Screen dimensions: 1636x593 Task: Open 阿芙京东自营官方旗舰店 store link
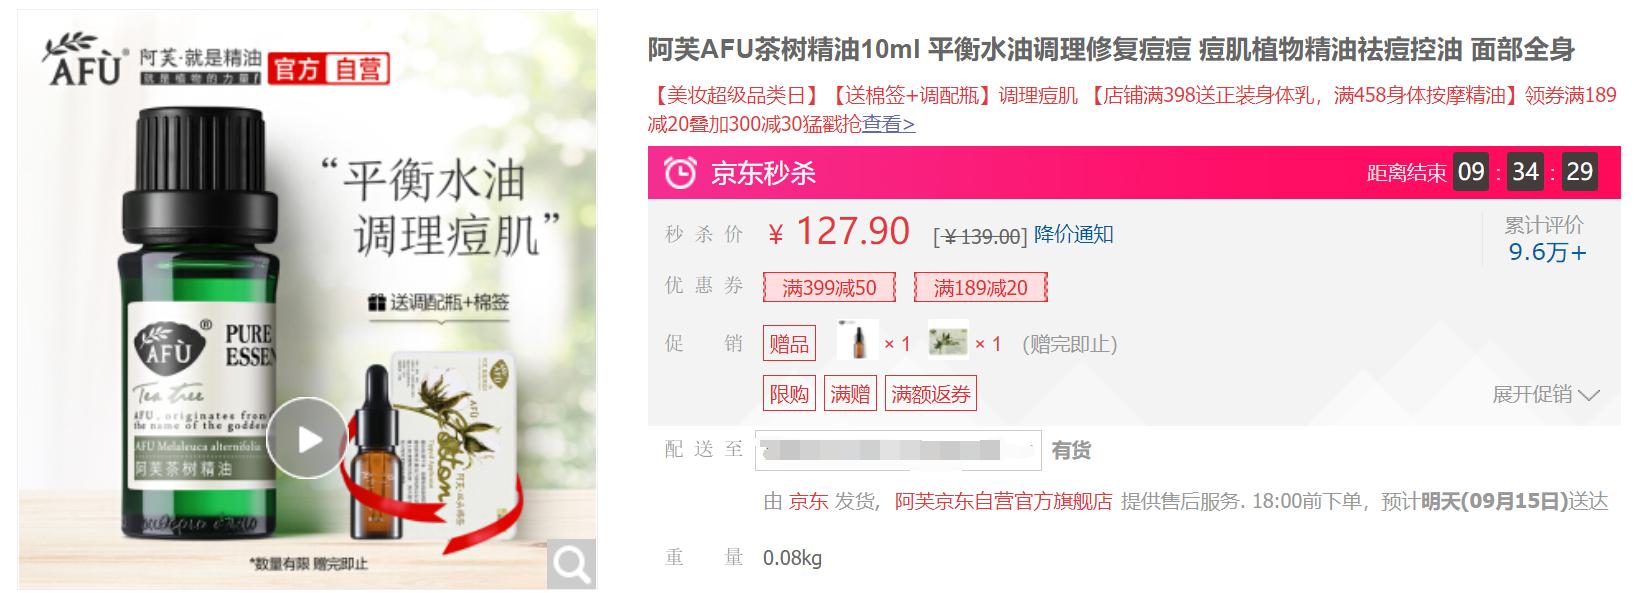click(x=1003, y=501)
